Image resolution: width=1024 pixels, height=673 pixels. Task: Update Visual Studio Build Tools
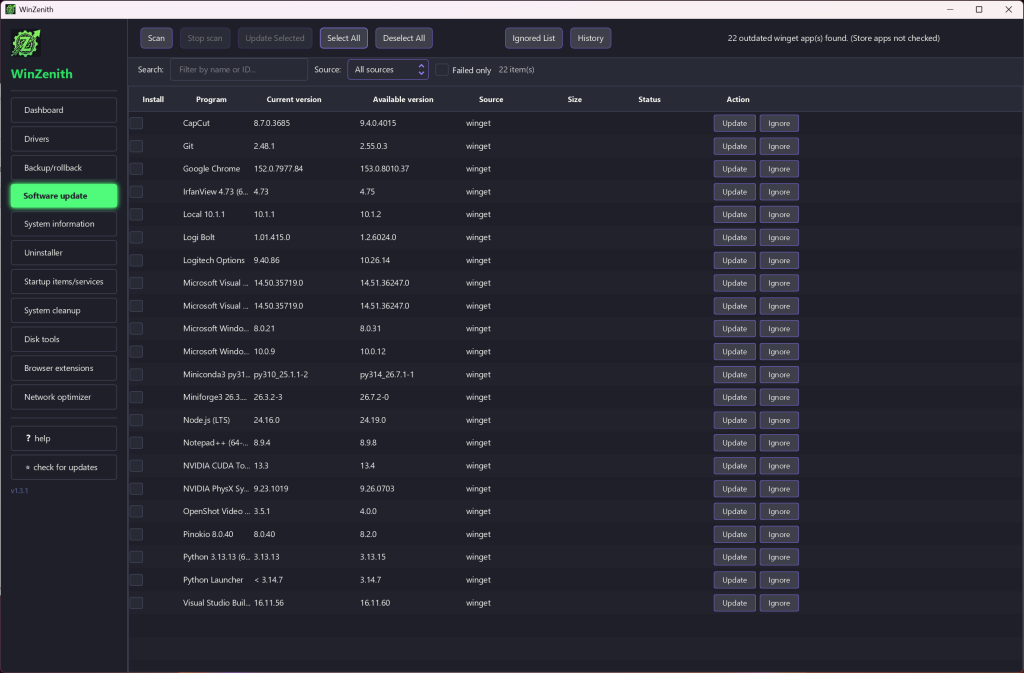click(x=735, y=603)
